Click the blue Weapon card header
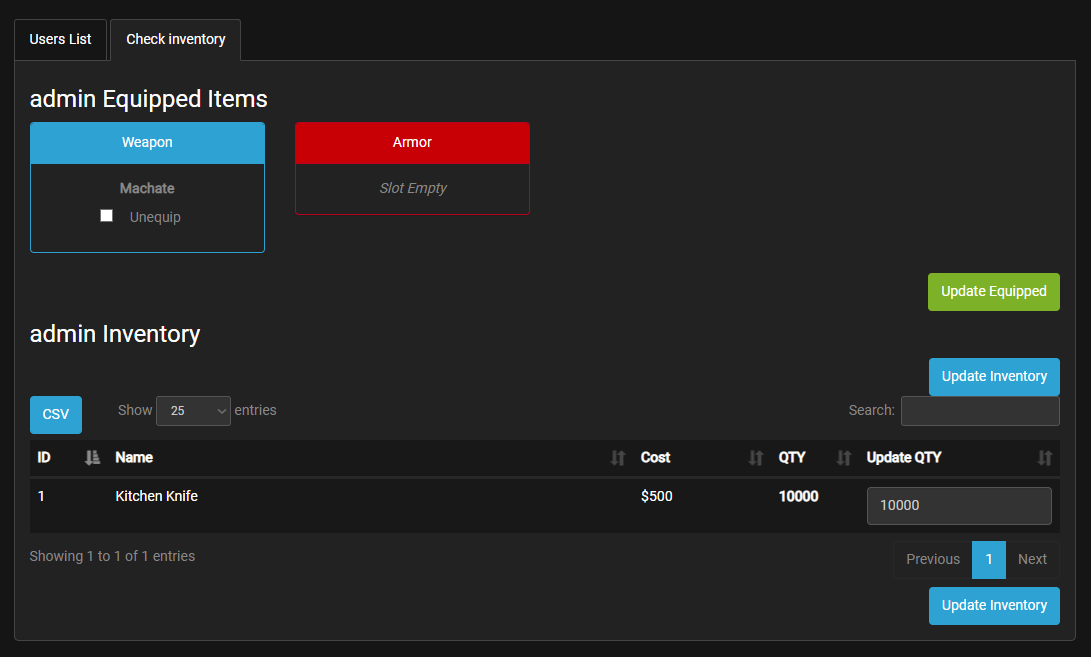 (147, 143)
